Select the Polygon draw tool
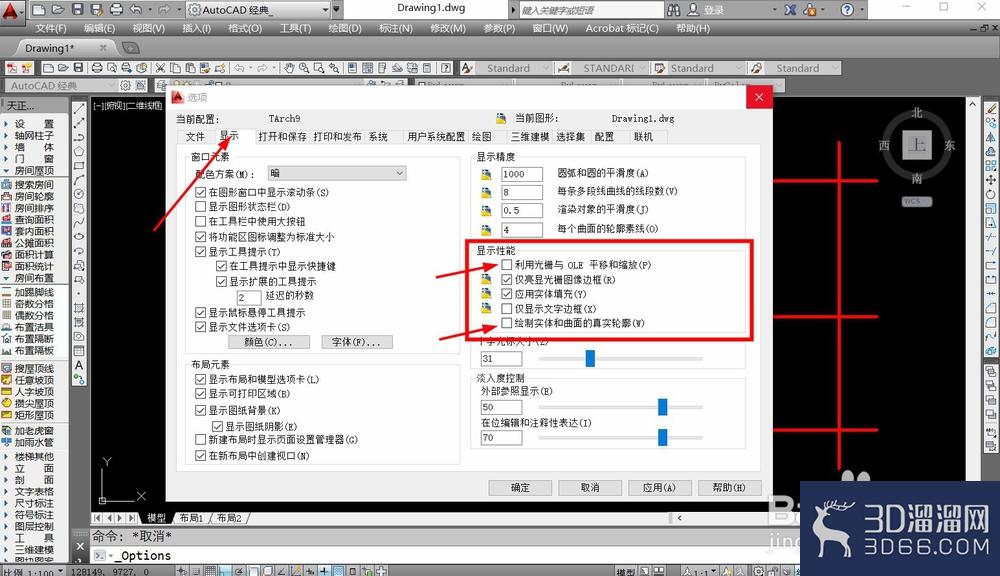The height and width of the screenshot is (576, 1000). point(79,151)
